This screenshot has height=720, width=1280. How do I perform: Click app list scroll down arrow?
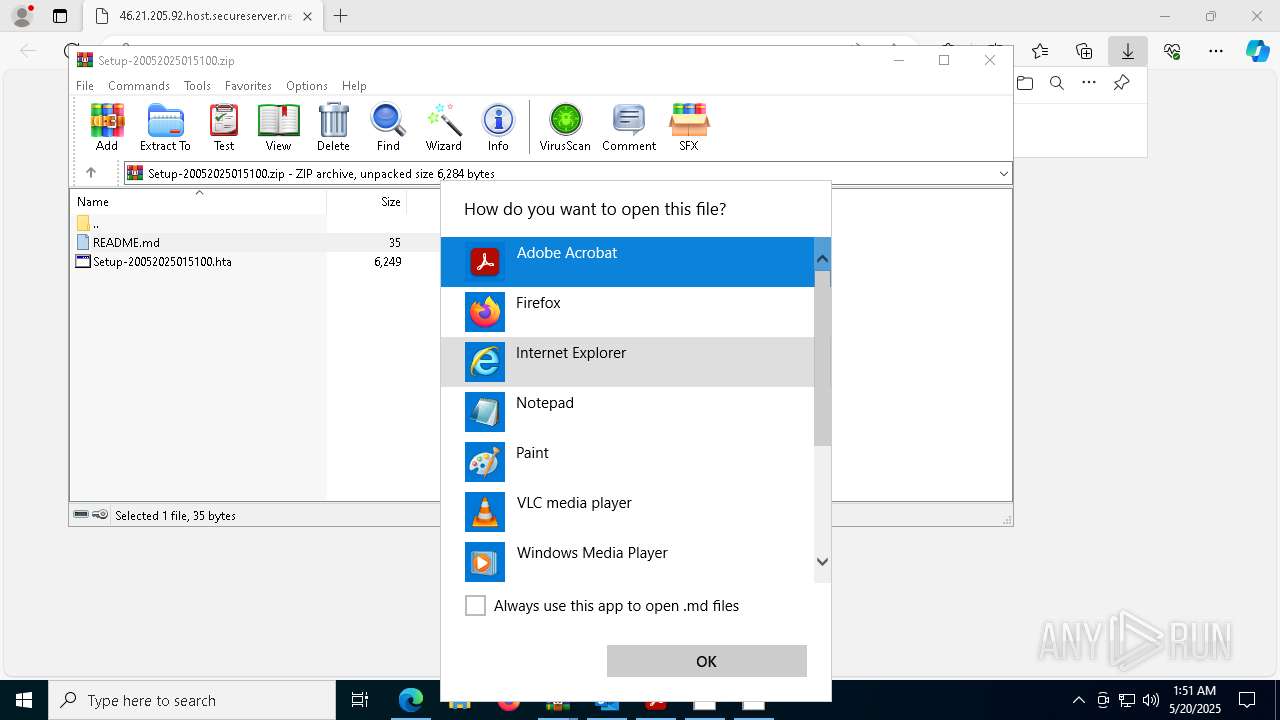click(x=822, y=562)
